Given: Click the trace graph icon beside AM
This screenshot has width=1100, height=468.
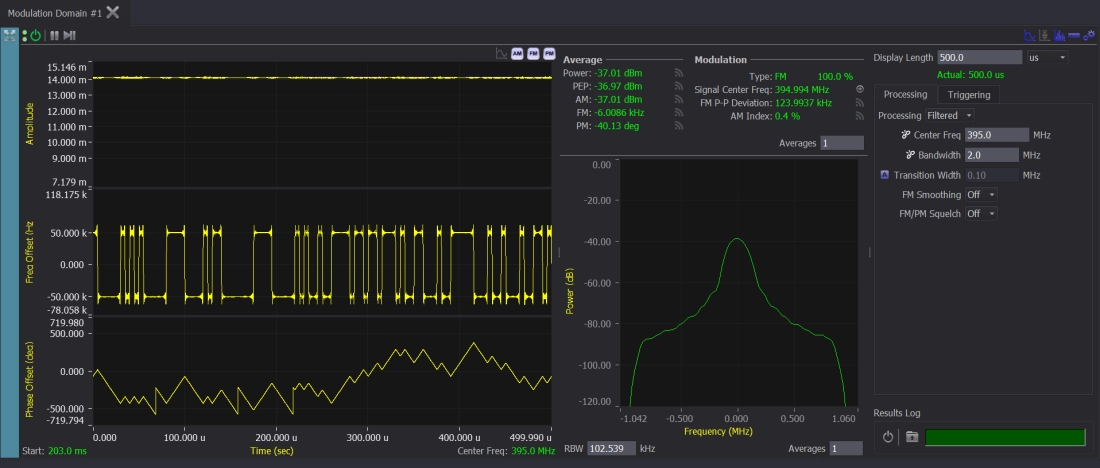Looking at the screenshot, I should coord(501,53).
